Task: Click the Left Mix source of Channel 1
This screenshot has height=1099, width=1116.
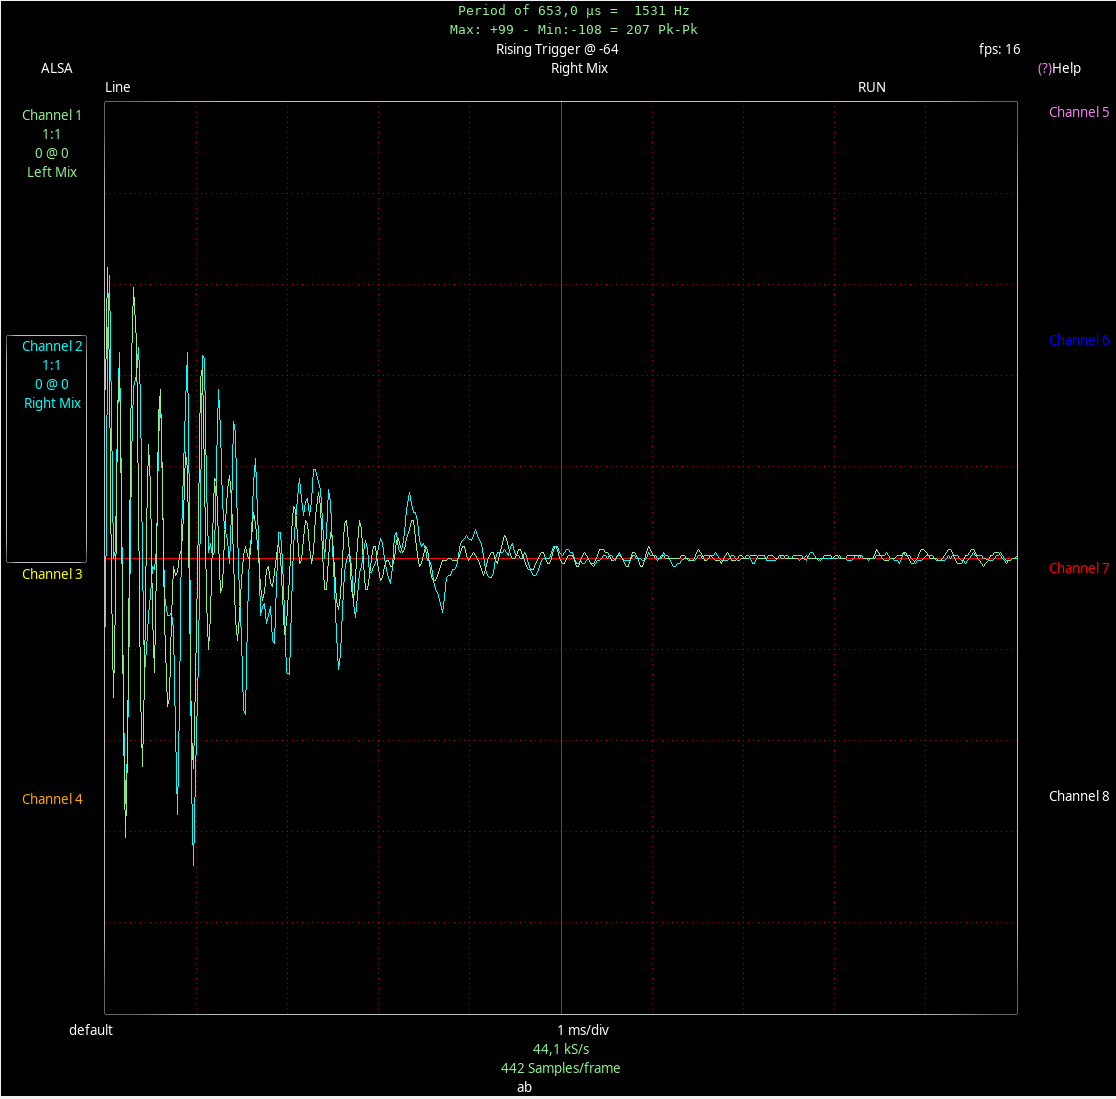Action: coord(51,172)
